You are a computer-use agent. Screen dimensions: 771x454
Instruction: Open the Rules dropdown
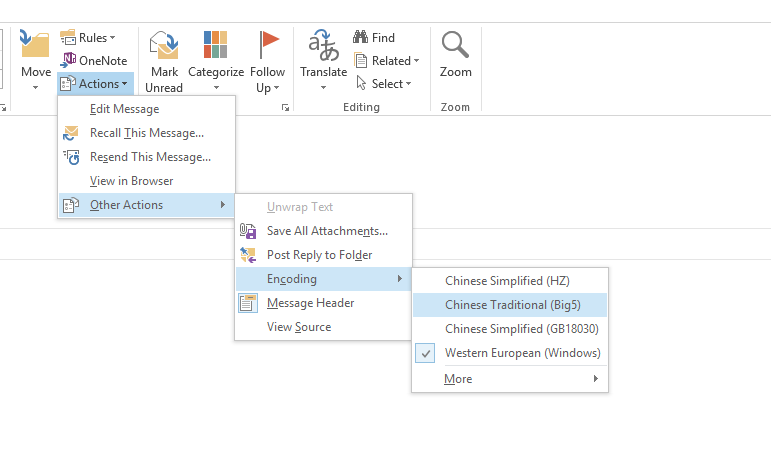(89, 38)
